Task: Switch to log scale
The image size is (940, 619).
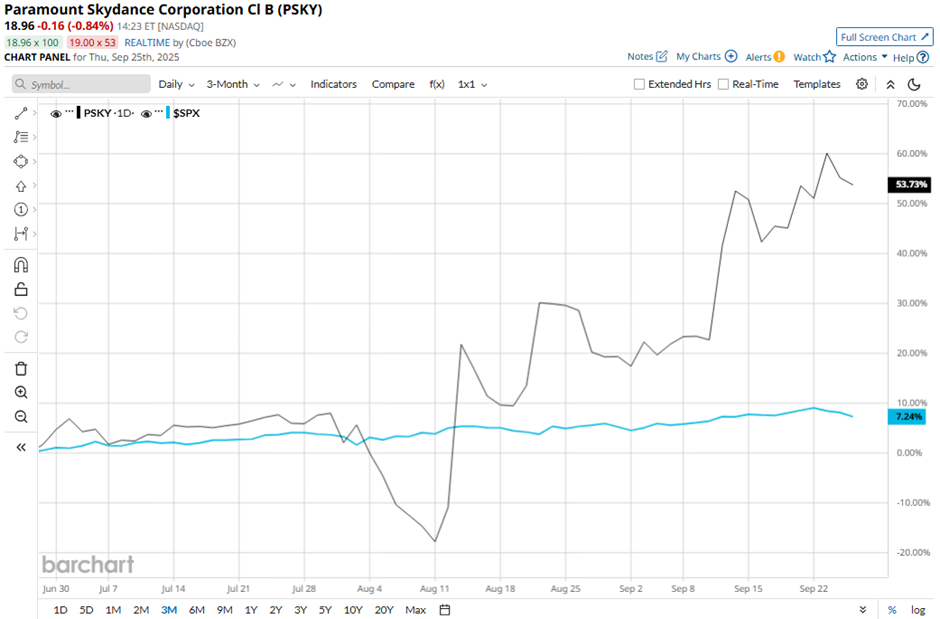Action: 918,609
